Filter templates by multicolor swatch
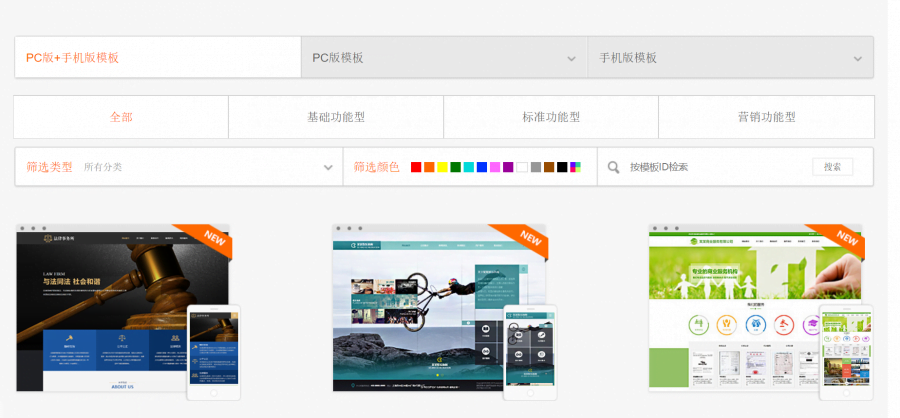900x418 pixels. coord(576,167)
